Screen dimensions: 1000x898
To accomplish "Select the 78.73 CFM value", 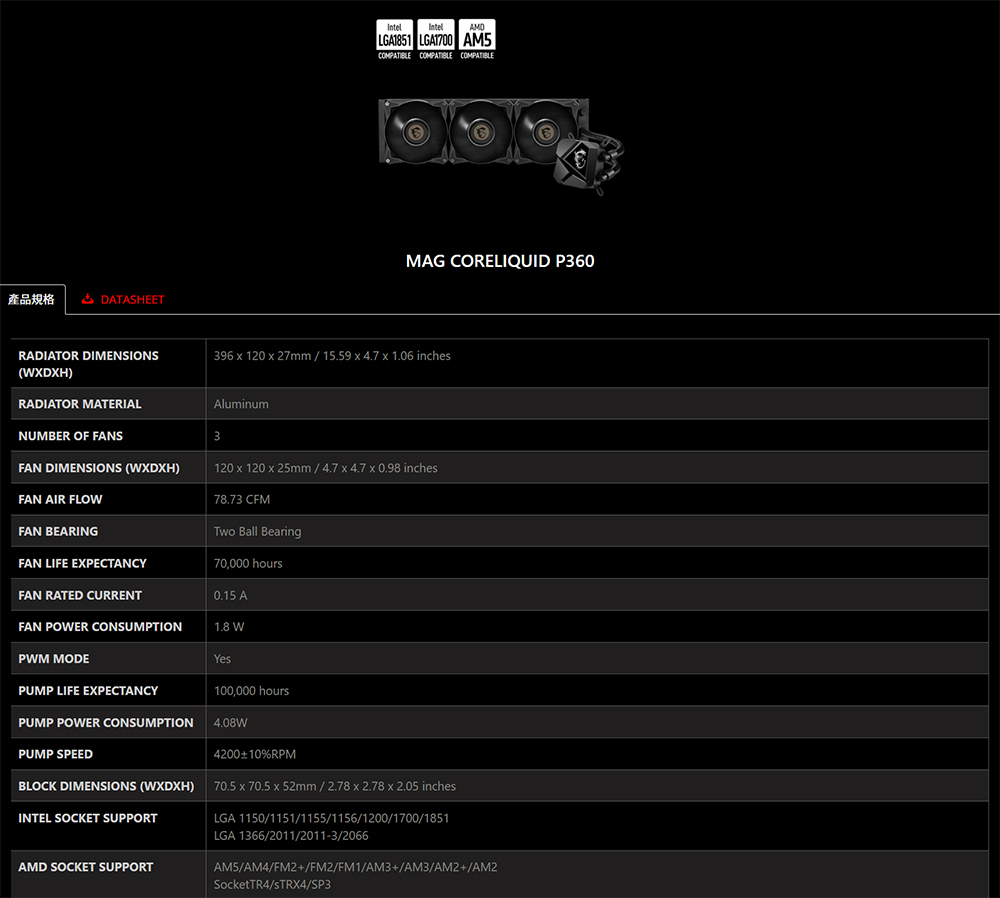I will click(242, 500).
